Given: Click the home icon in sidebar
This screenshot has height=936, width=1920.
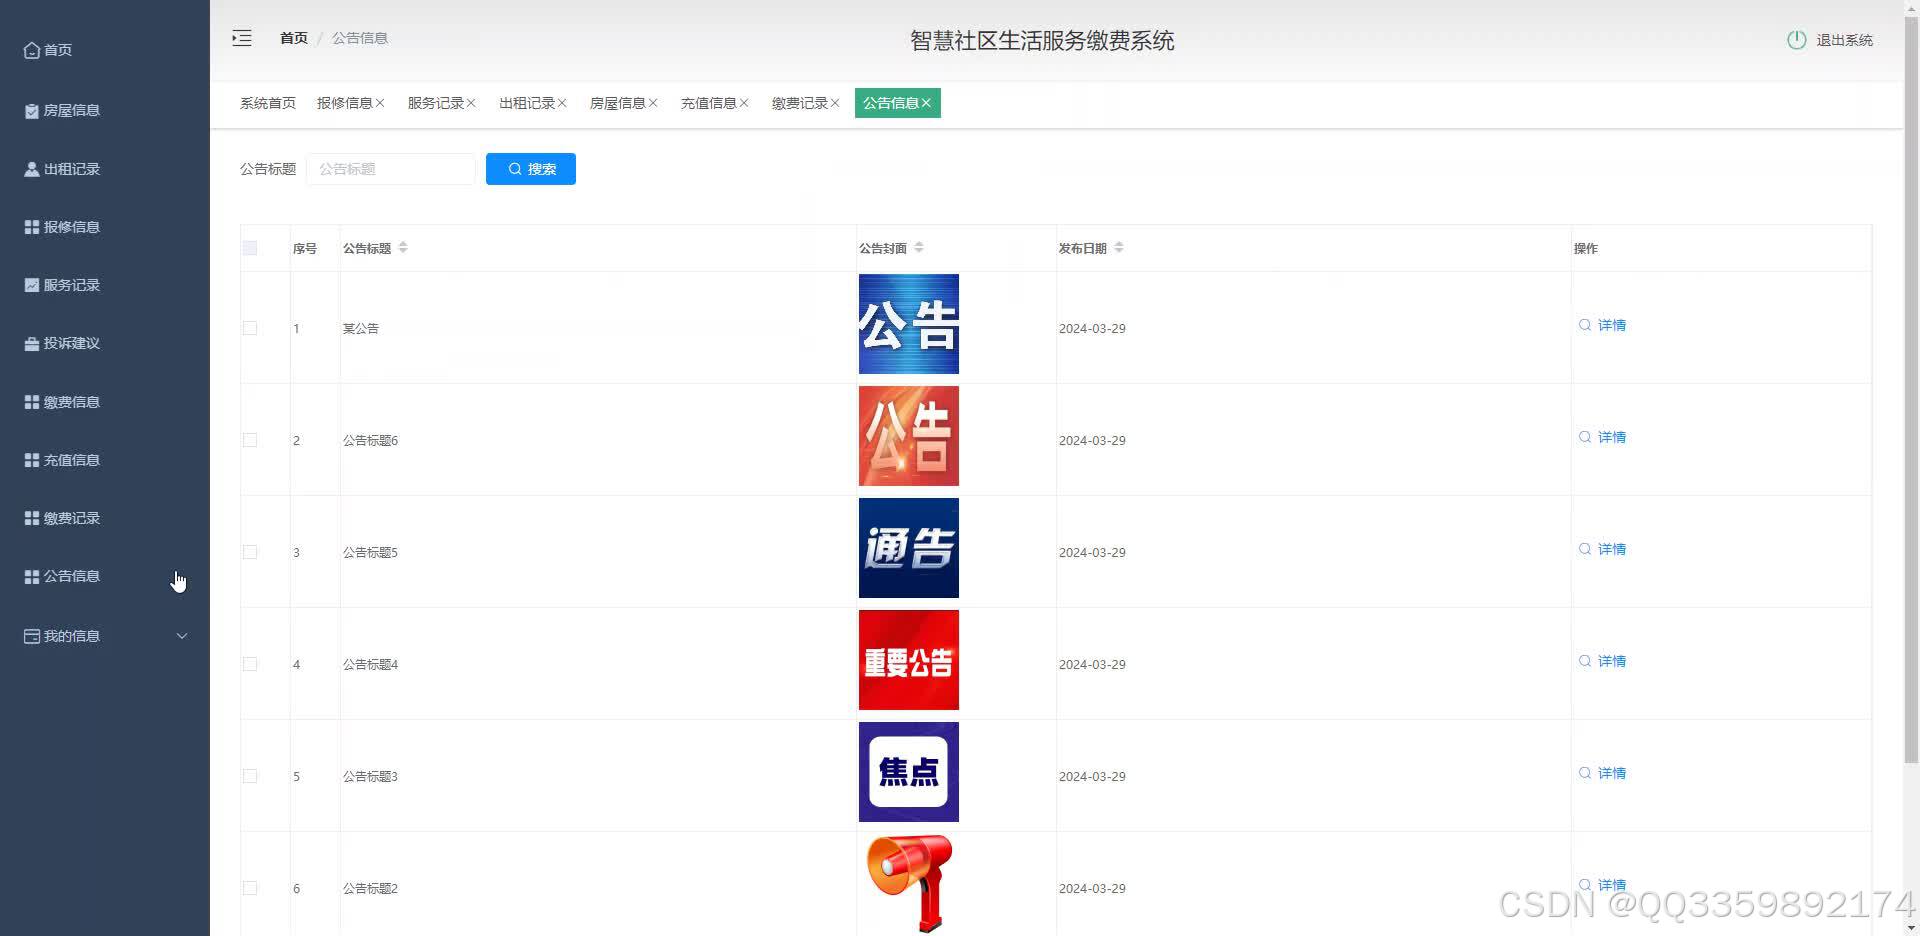Looking at the screenshot, I should point(32,50).
